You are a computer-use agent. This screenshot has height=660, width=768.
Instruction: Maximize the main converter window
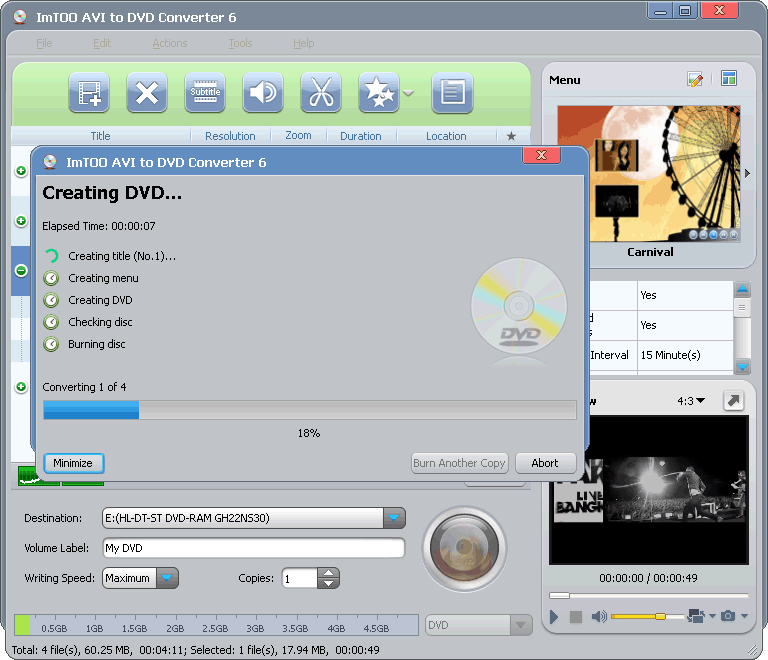click(685, 10)
